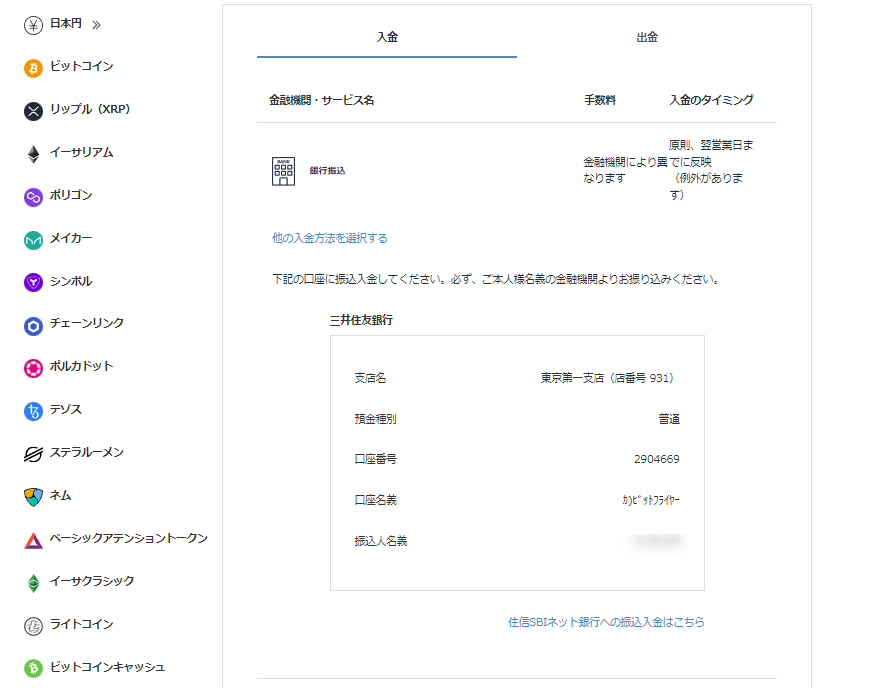Choose ベーシックアテンショントークン from the sidebar
Viewport: 884px width, 688px height.
coord(128,539)
